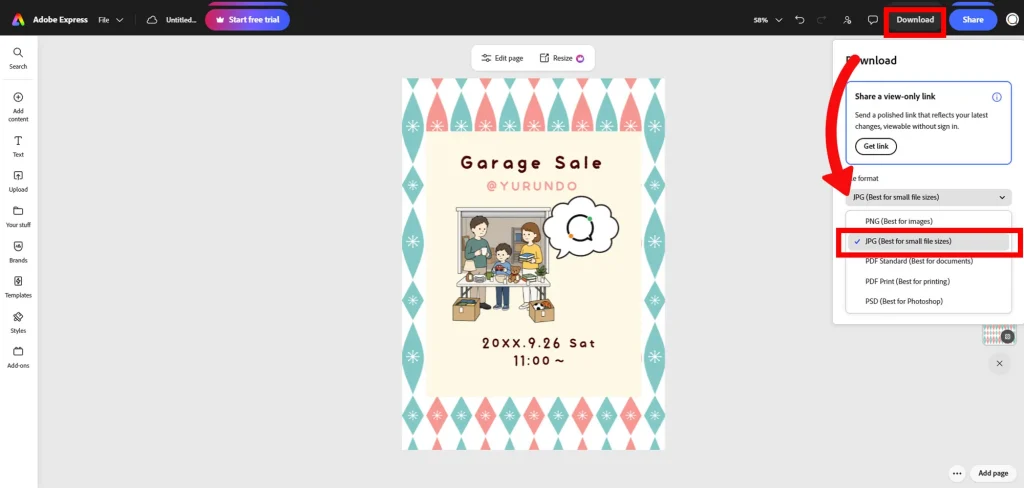Screen dimensions: 1024x488
Task: Select the 11:00 ~ time text
Action: tap(539, 360)
